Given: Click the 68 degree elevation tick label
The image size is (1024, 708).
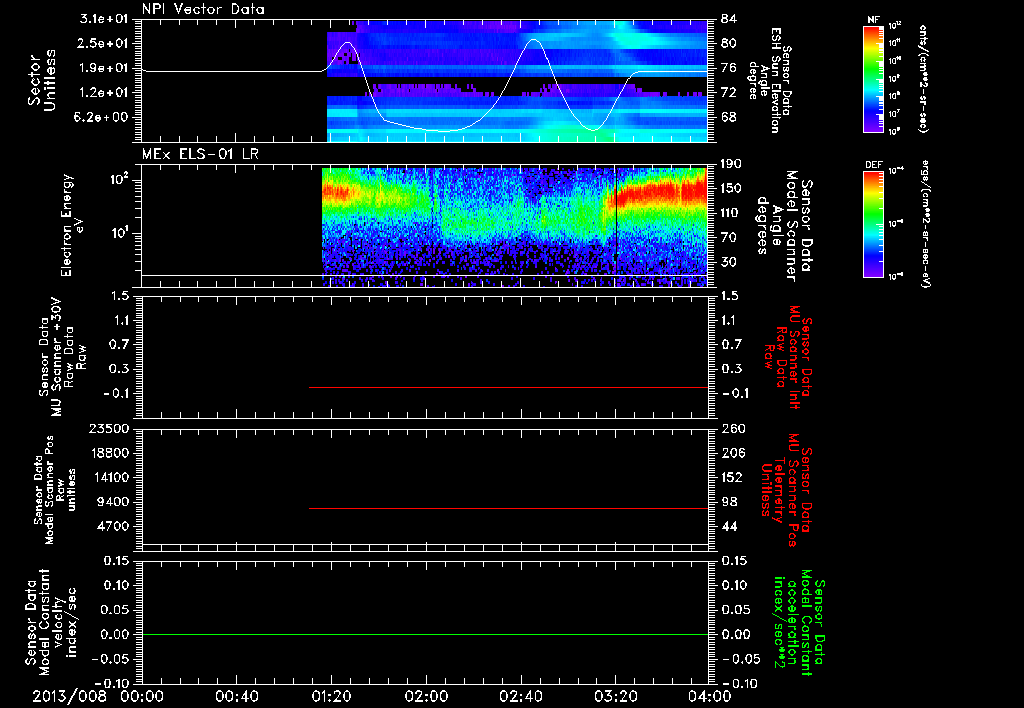Looking at the screenshot, I should click(x=729, y=117).
